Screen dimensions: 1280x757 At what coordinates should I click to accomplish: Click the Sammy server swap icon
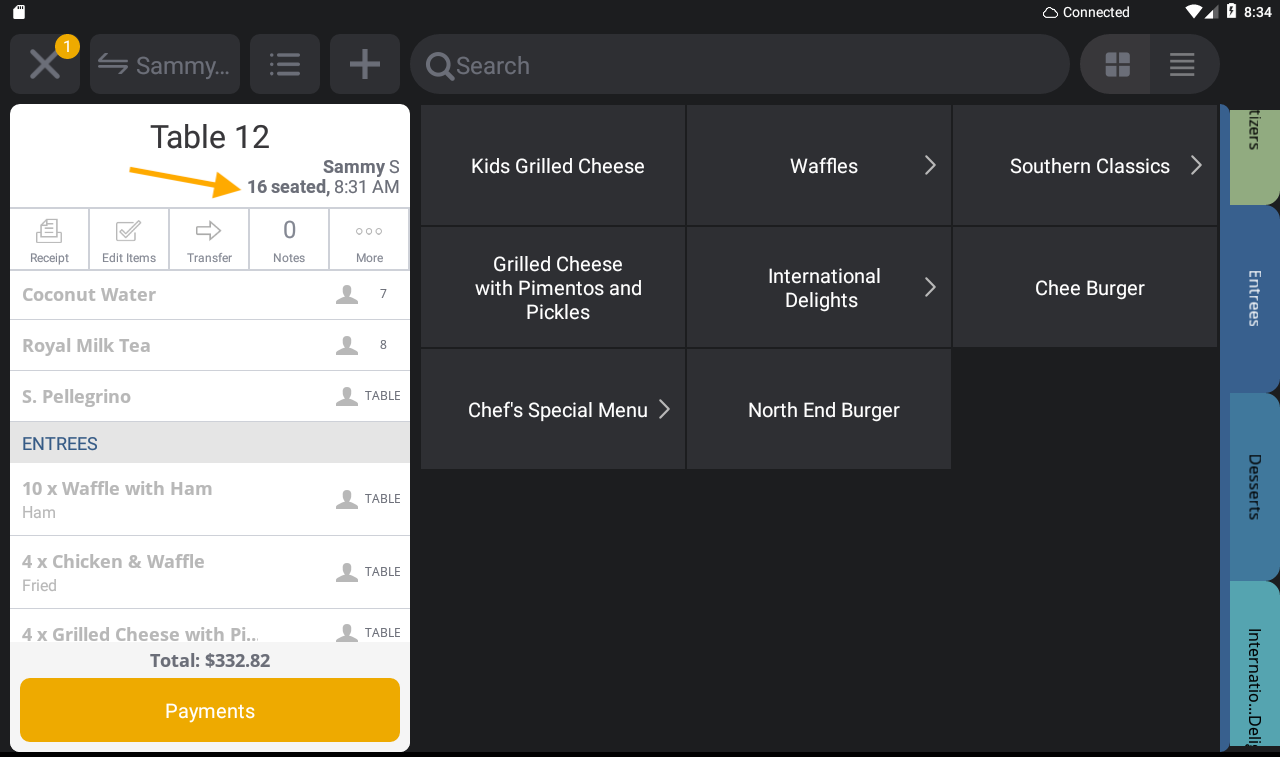164,64
